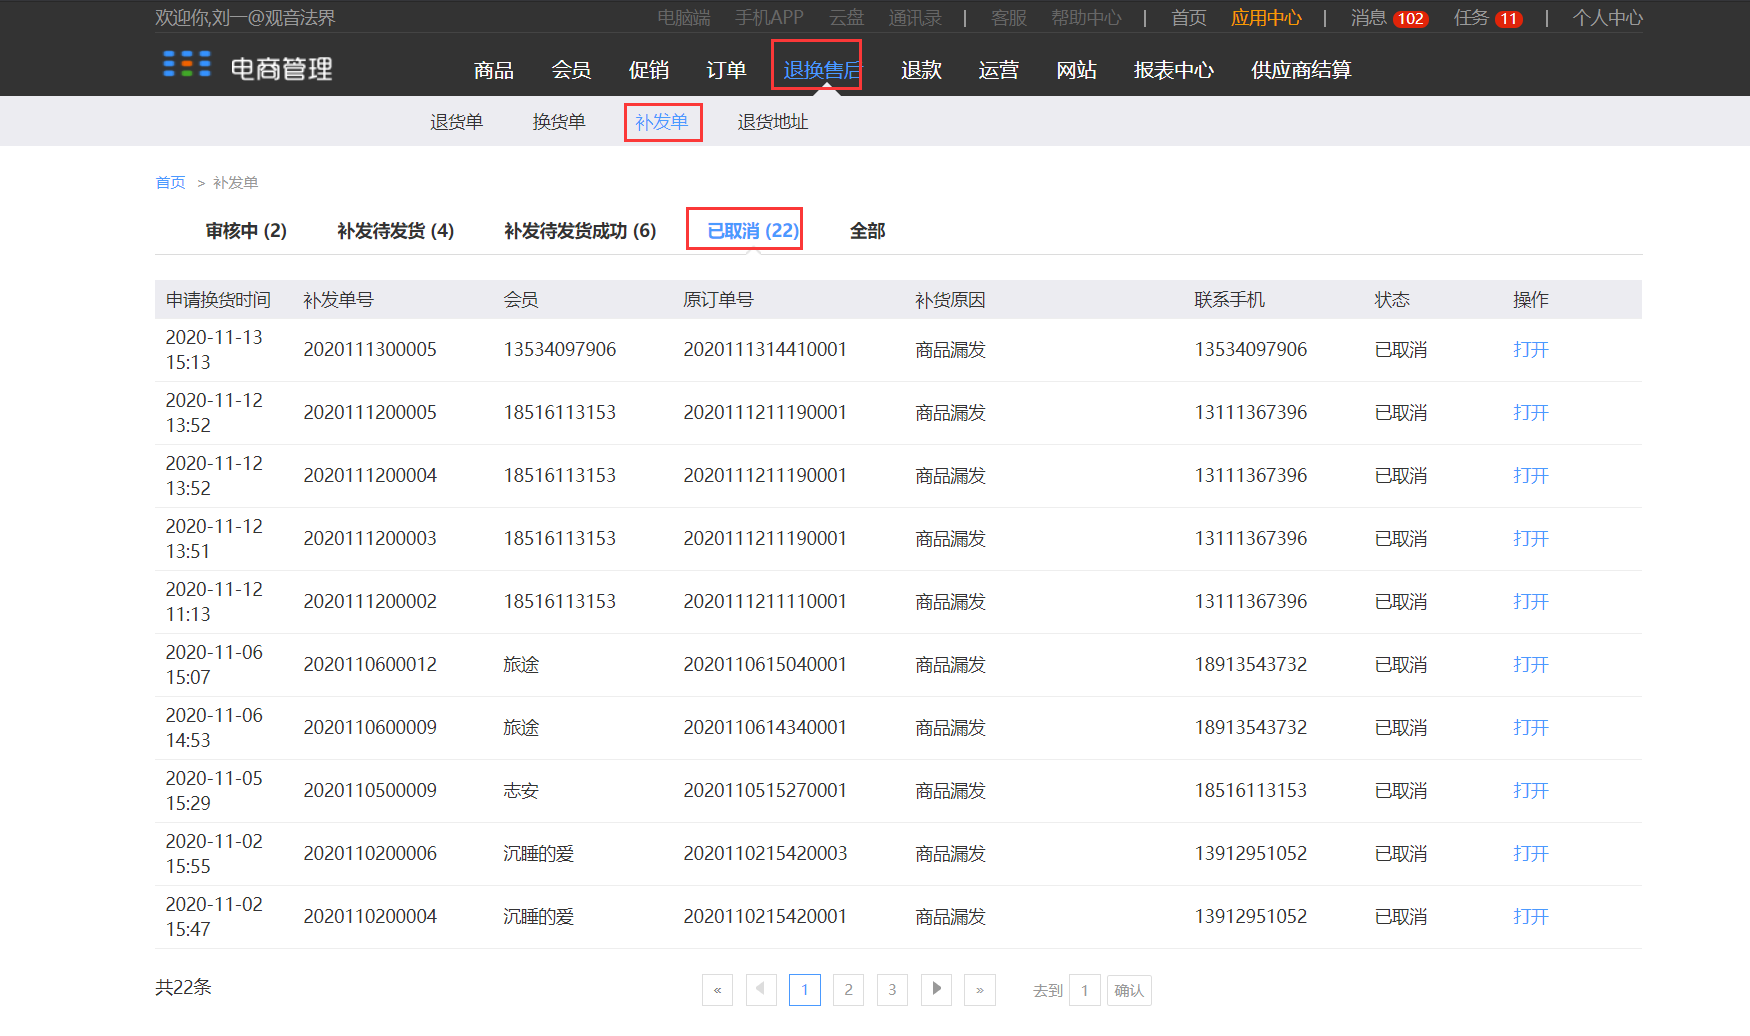Click 申请换货时间 column header
The width and height of the screenshot is (1750, 1036).
pos(218,300)
